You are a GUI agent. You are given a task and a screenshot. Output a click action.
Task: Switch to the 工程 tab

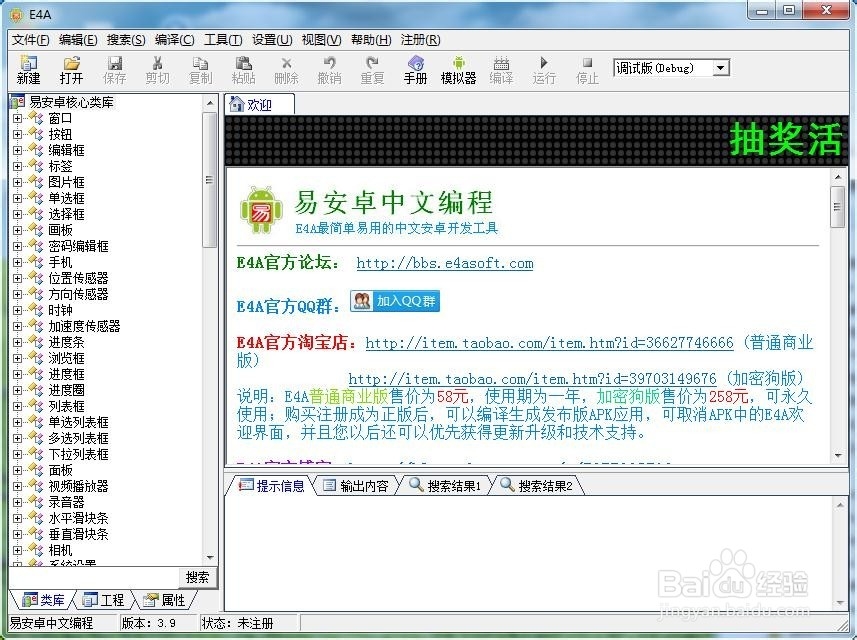(104, 600)
